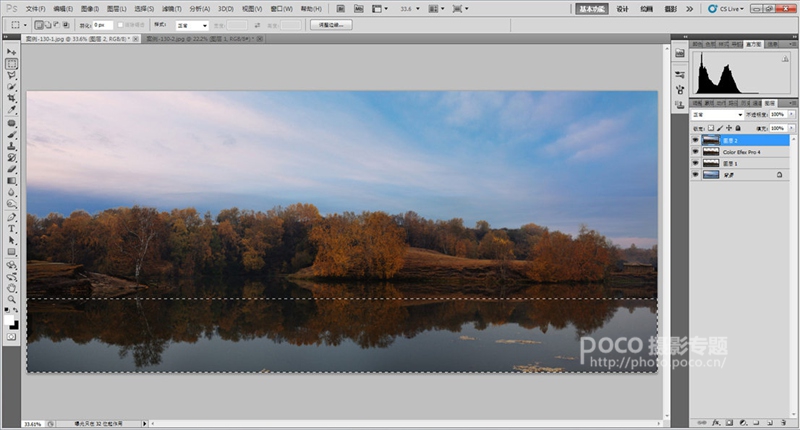The image size is (800, 430).
Task: Open the histogram panel options menu
Action: click(x=792, y=44)
